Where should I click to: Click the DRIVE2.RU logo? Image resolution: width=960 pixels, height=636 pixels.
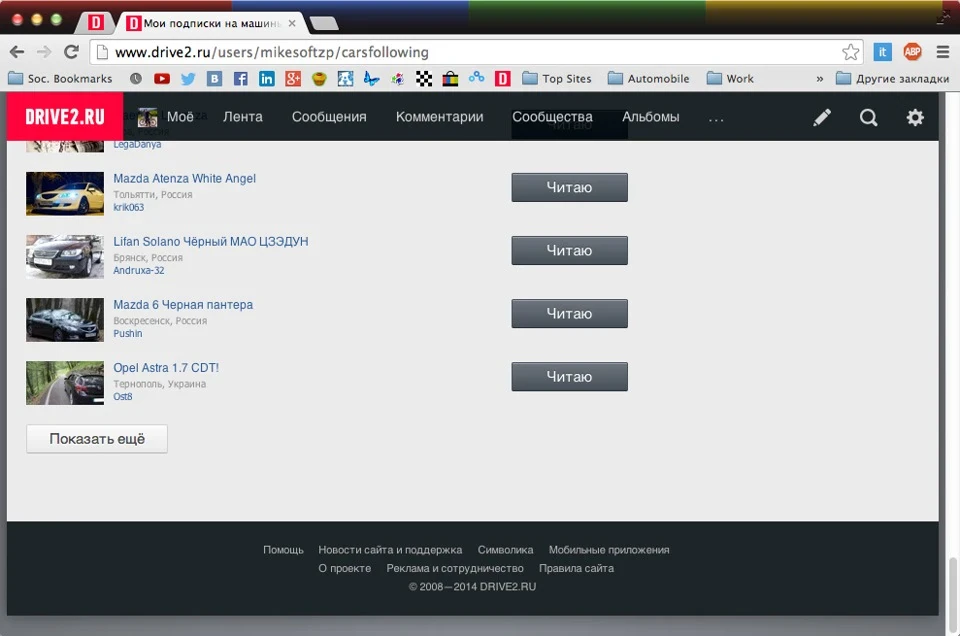coord(65,116)
